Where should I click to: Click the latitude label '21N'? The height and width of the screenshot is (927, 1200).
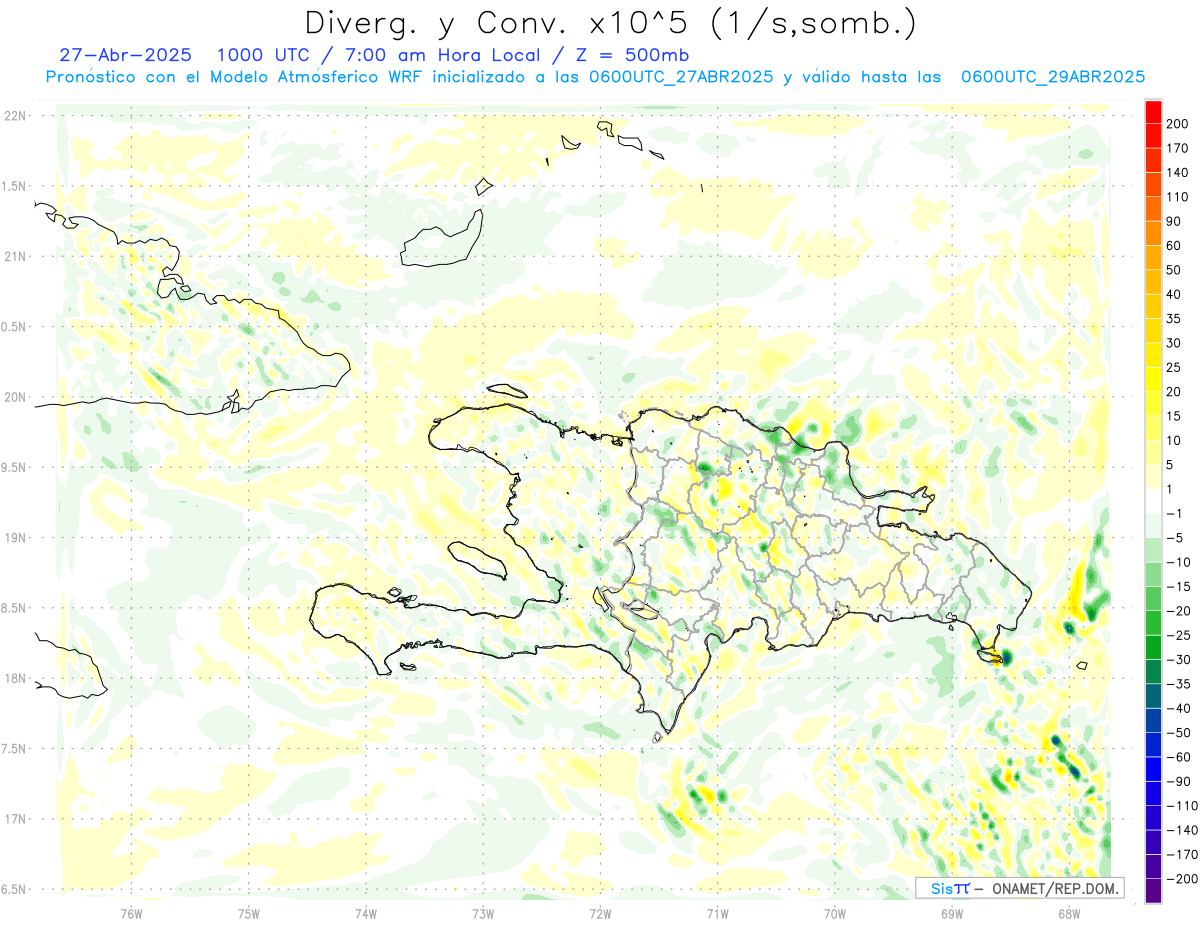point(15,257)
